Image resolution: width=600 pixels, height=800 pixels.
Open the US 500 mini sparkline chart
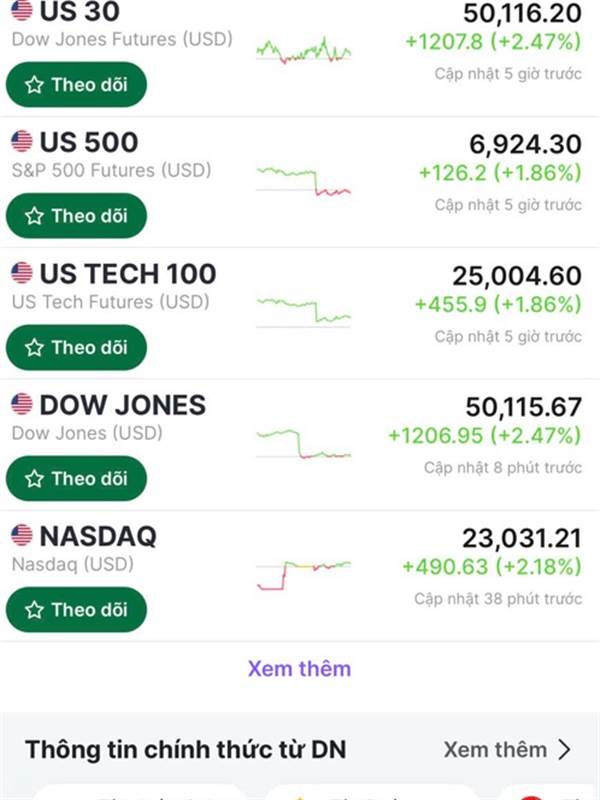coord(303,180)
